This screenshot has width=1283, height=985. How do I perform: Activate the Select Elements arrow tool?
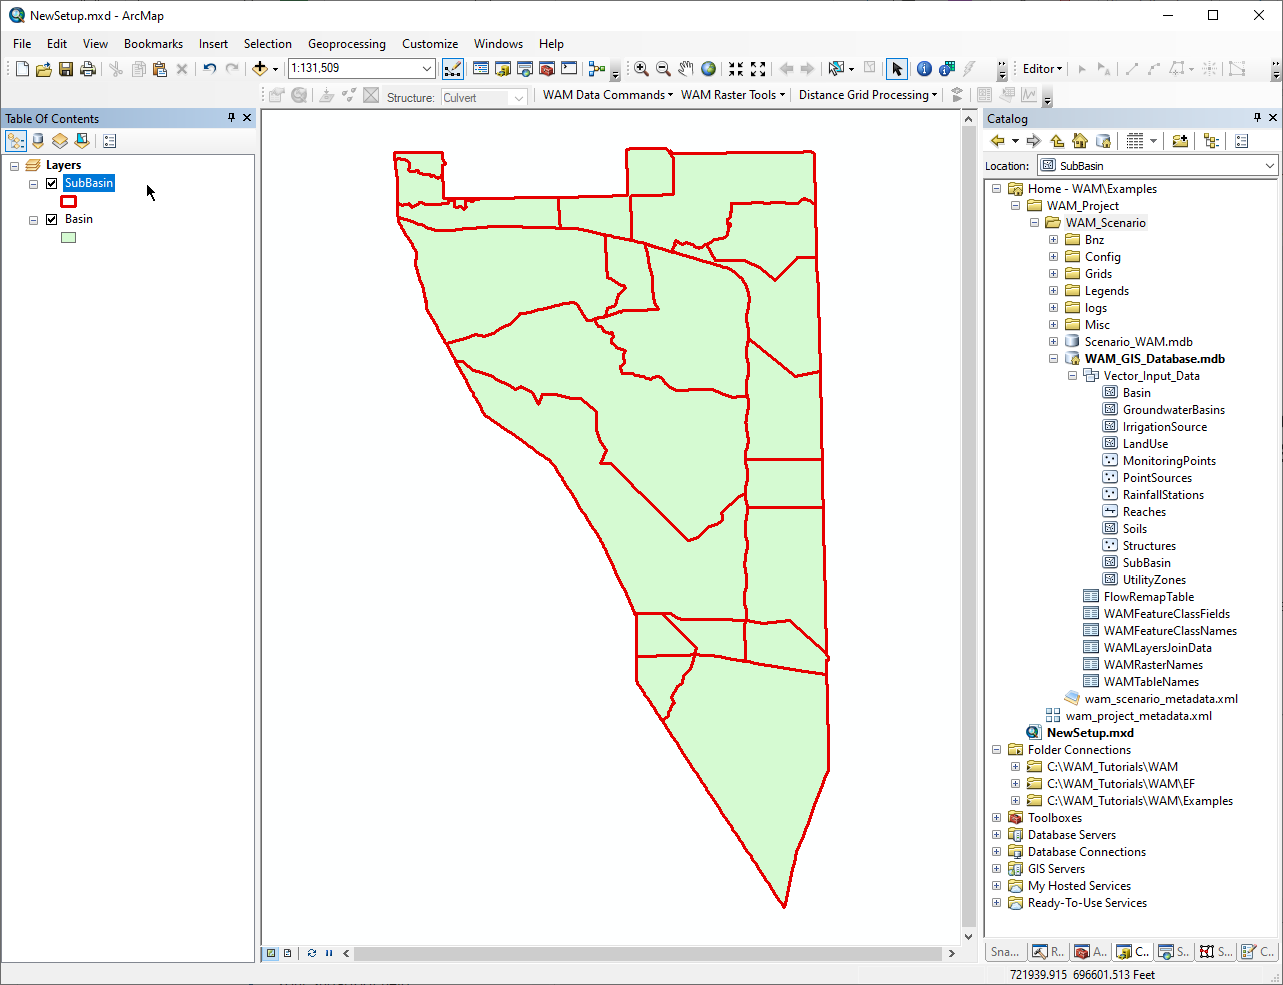point(897,69)
